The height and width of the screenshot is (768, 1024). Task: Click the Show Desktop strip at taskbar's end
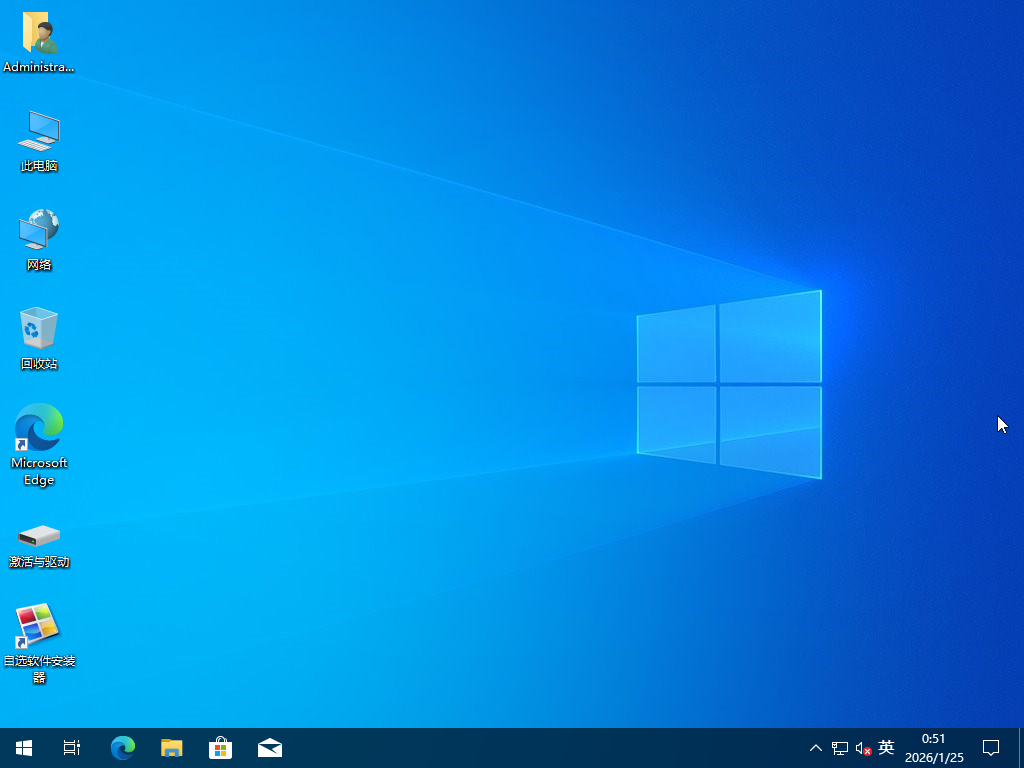[1021, 747]
